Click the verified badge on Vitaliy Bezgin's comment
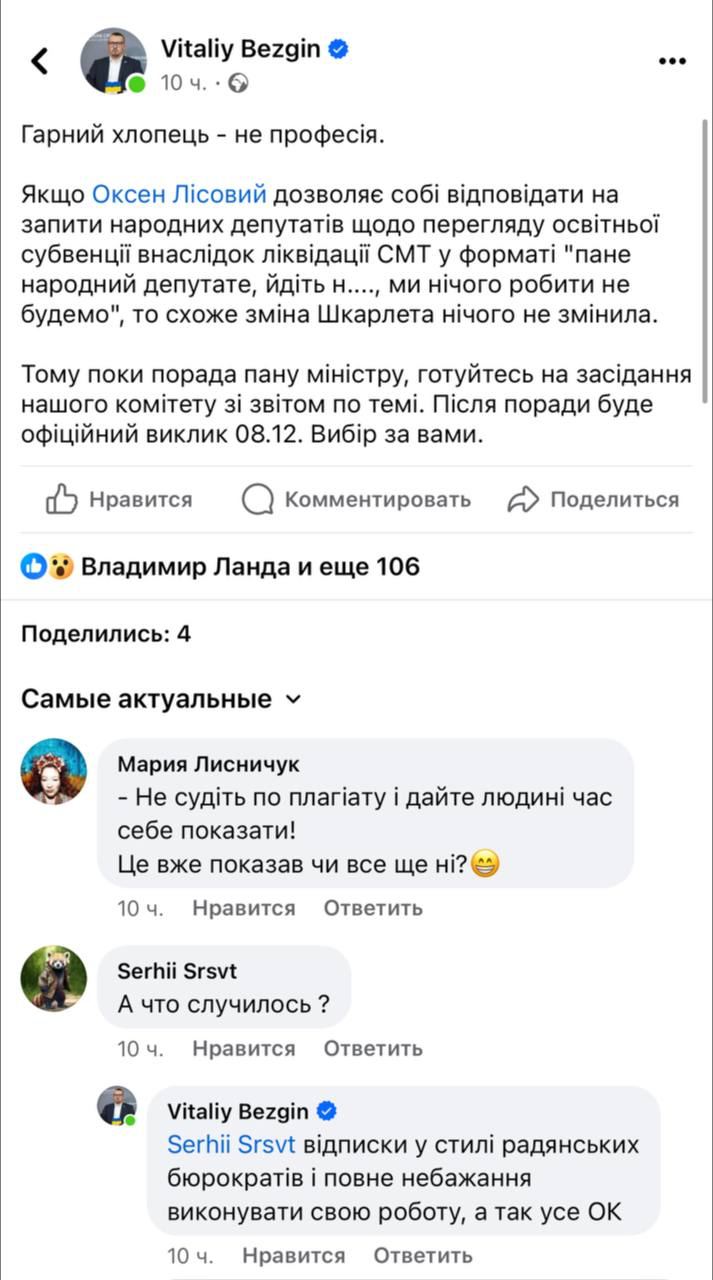Image resolution: width=713 pixels, height=1280 pixels. [x=325, y=1110]
